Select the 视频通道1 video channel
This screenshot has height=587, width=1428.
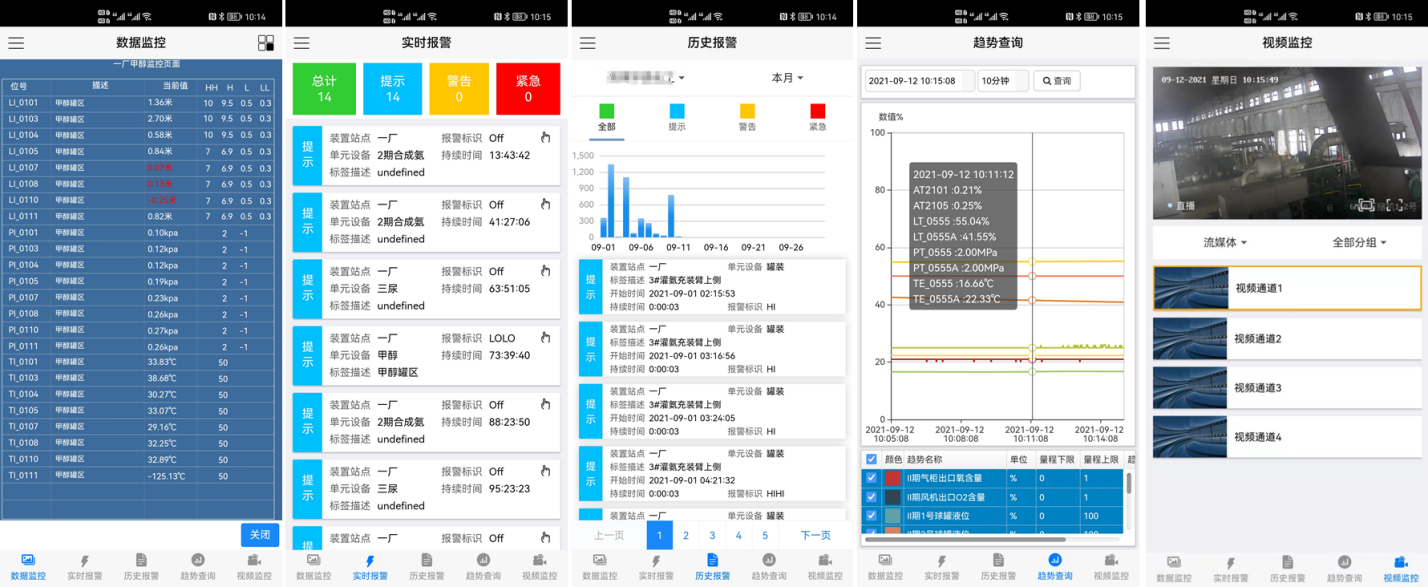pos(1287,288)
